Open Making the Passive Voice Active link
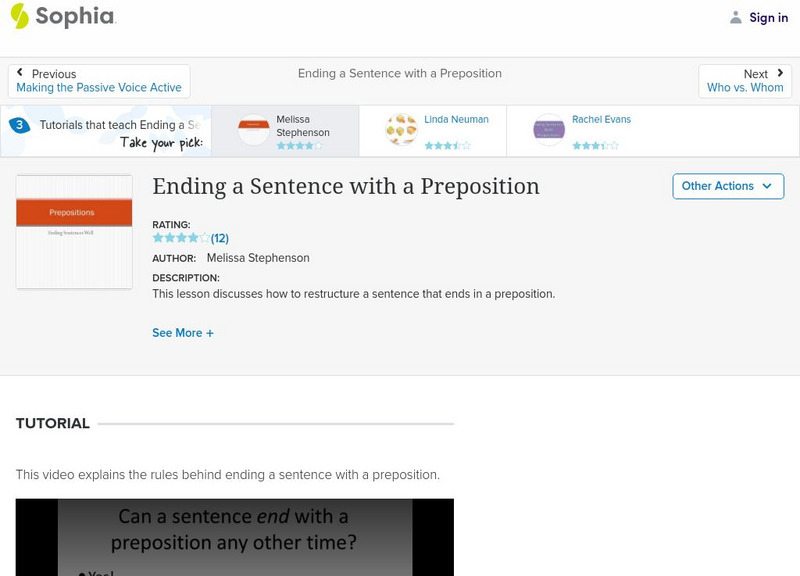 tap(99, 88)
